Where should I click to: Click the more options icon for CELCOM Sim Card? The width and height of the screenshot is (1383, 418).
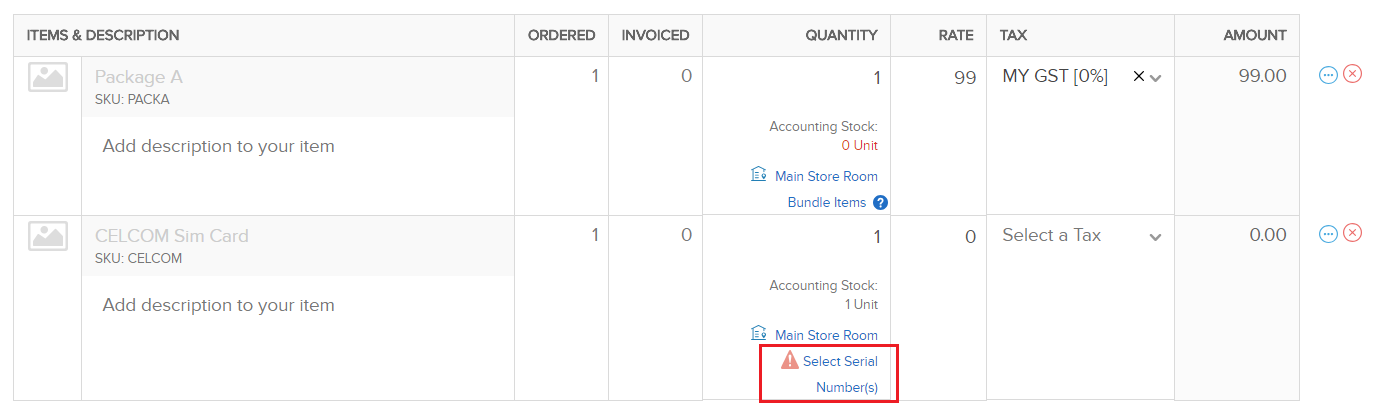[x=1328, y=234]
